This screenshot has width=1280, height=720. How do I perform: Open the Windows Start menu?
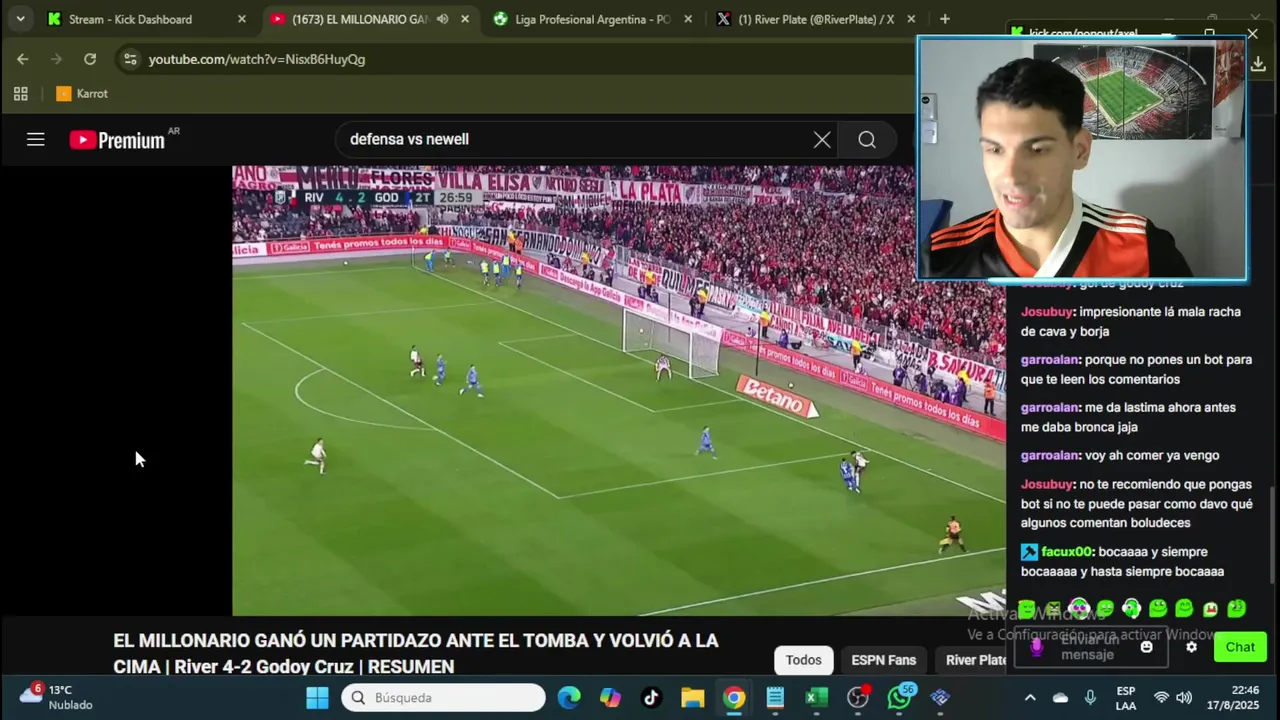(317, 698)
